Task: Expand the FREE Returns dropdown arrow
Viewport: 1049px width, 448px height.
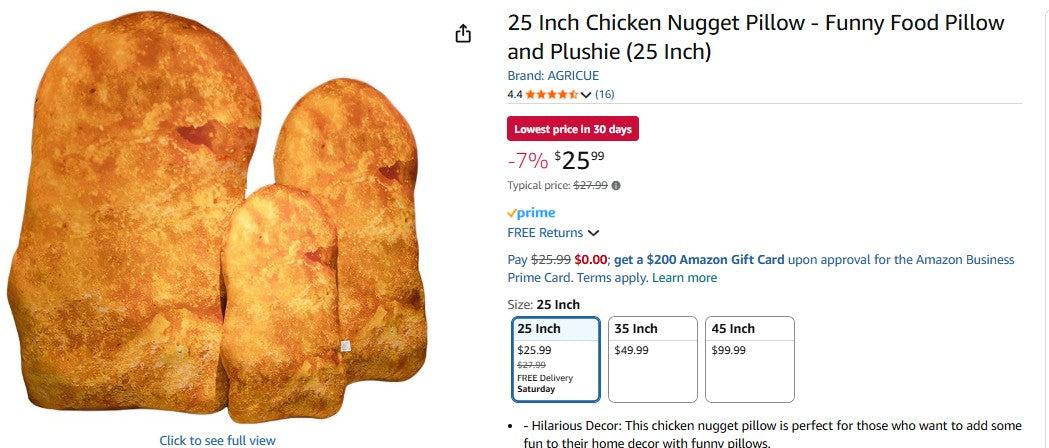Action: pos(593,233)
